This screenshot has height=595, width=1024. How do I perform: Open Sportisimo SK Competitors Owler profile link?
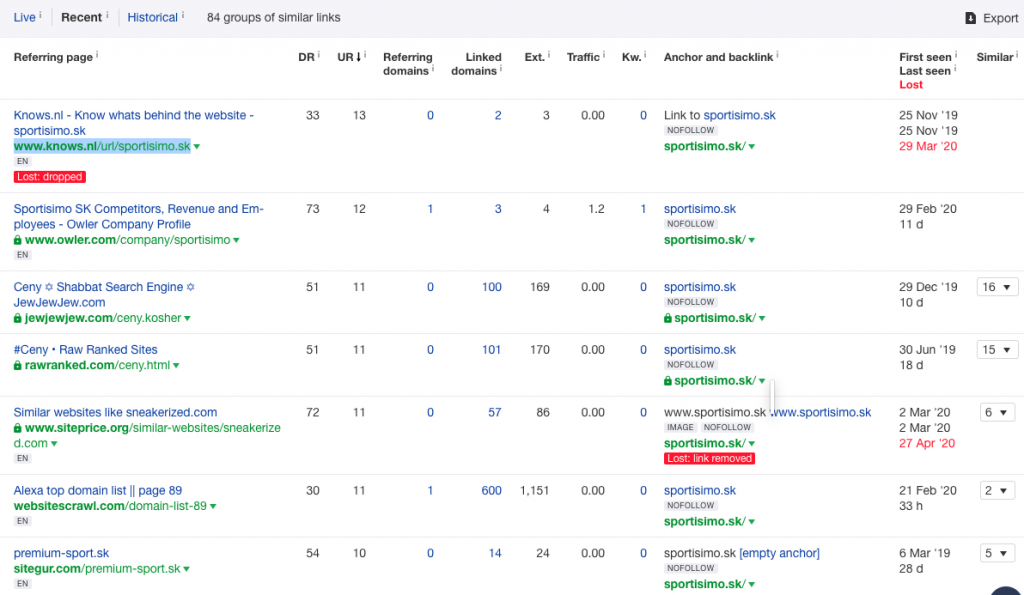[138, 217]
